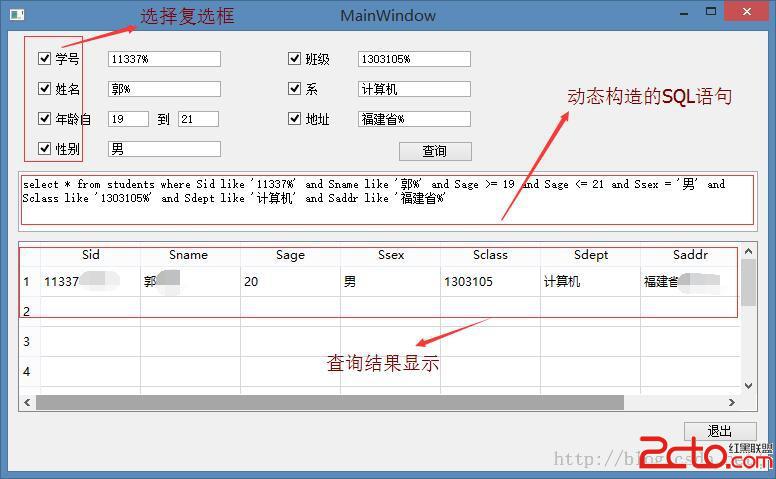Click the 退出 button
Image resolution: width=776 pixels, height=479 pixels.
coord(720,431)
